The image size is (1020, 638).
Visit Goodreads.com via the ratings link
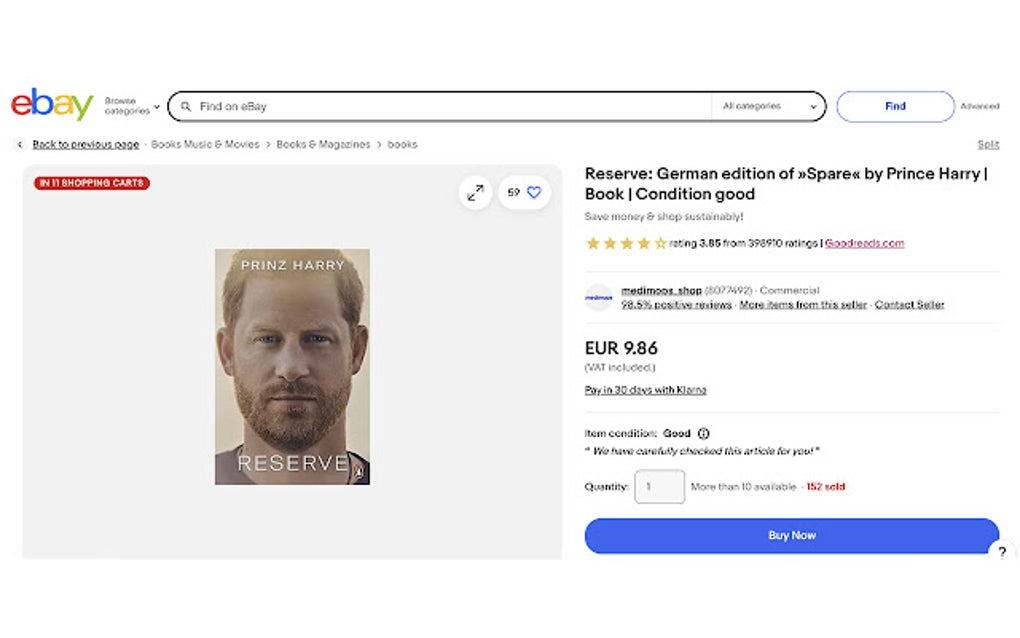[864, 242]
